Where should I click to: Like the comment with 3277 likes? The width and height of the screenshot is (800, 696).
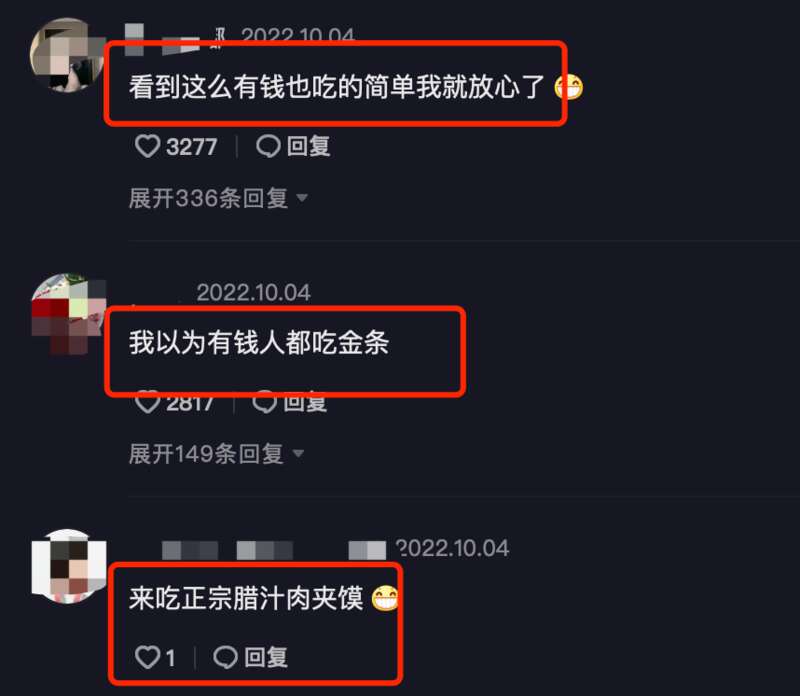point(147,146)
